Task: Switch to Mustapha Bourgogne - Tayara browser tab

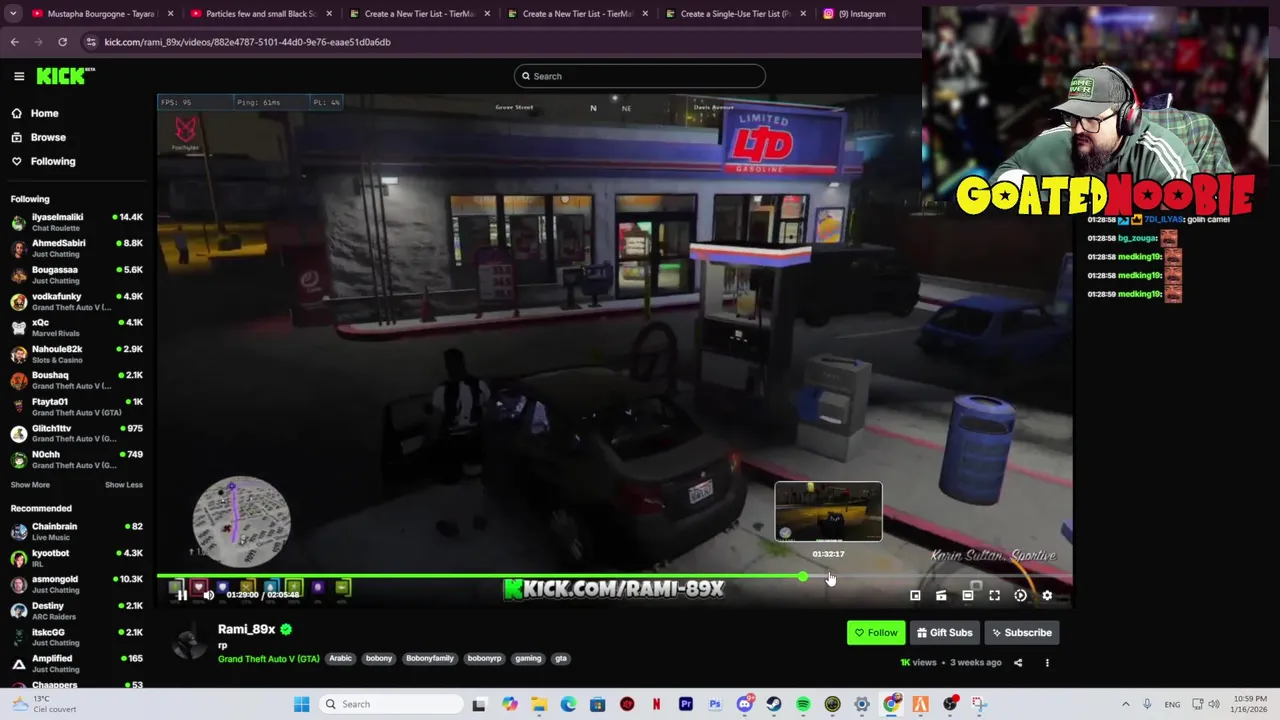Action: point(100,14)
